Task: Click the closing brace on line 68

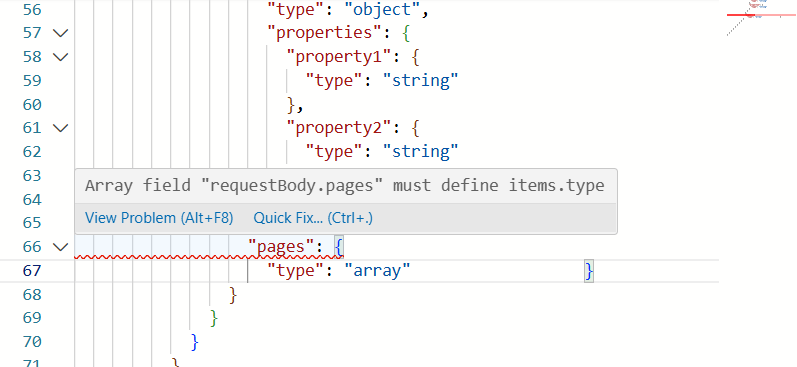Action: [233, 294]
